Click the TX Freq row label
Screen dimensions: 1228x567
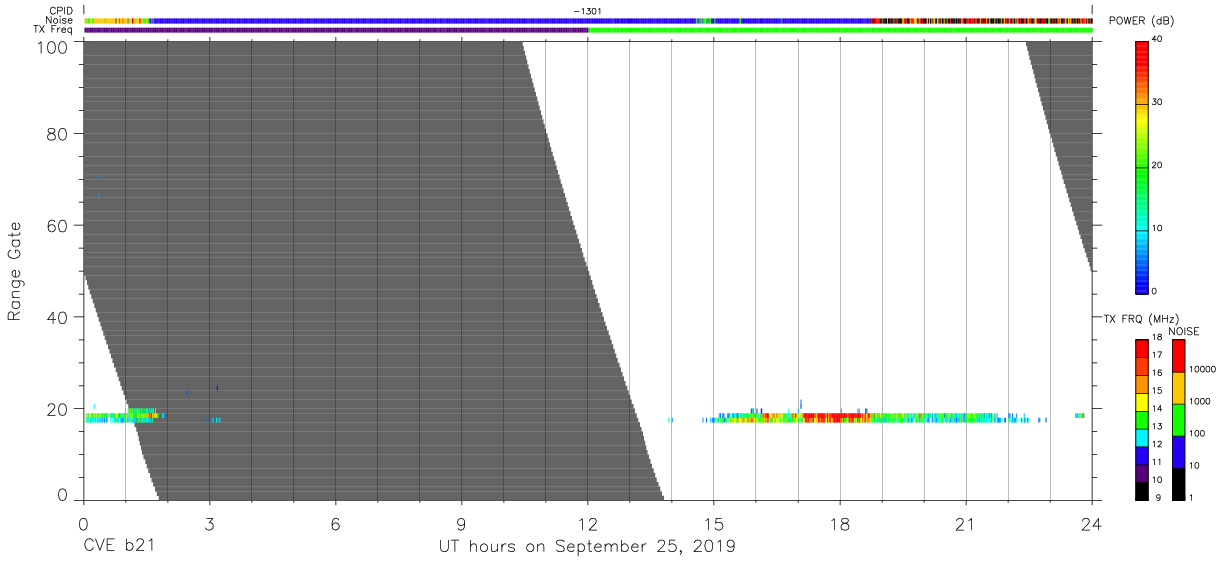(55, 29)
